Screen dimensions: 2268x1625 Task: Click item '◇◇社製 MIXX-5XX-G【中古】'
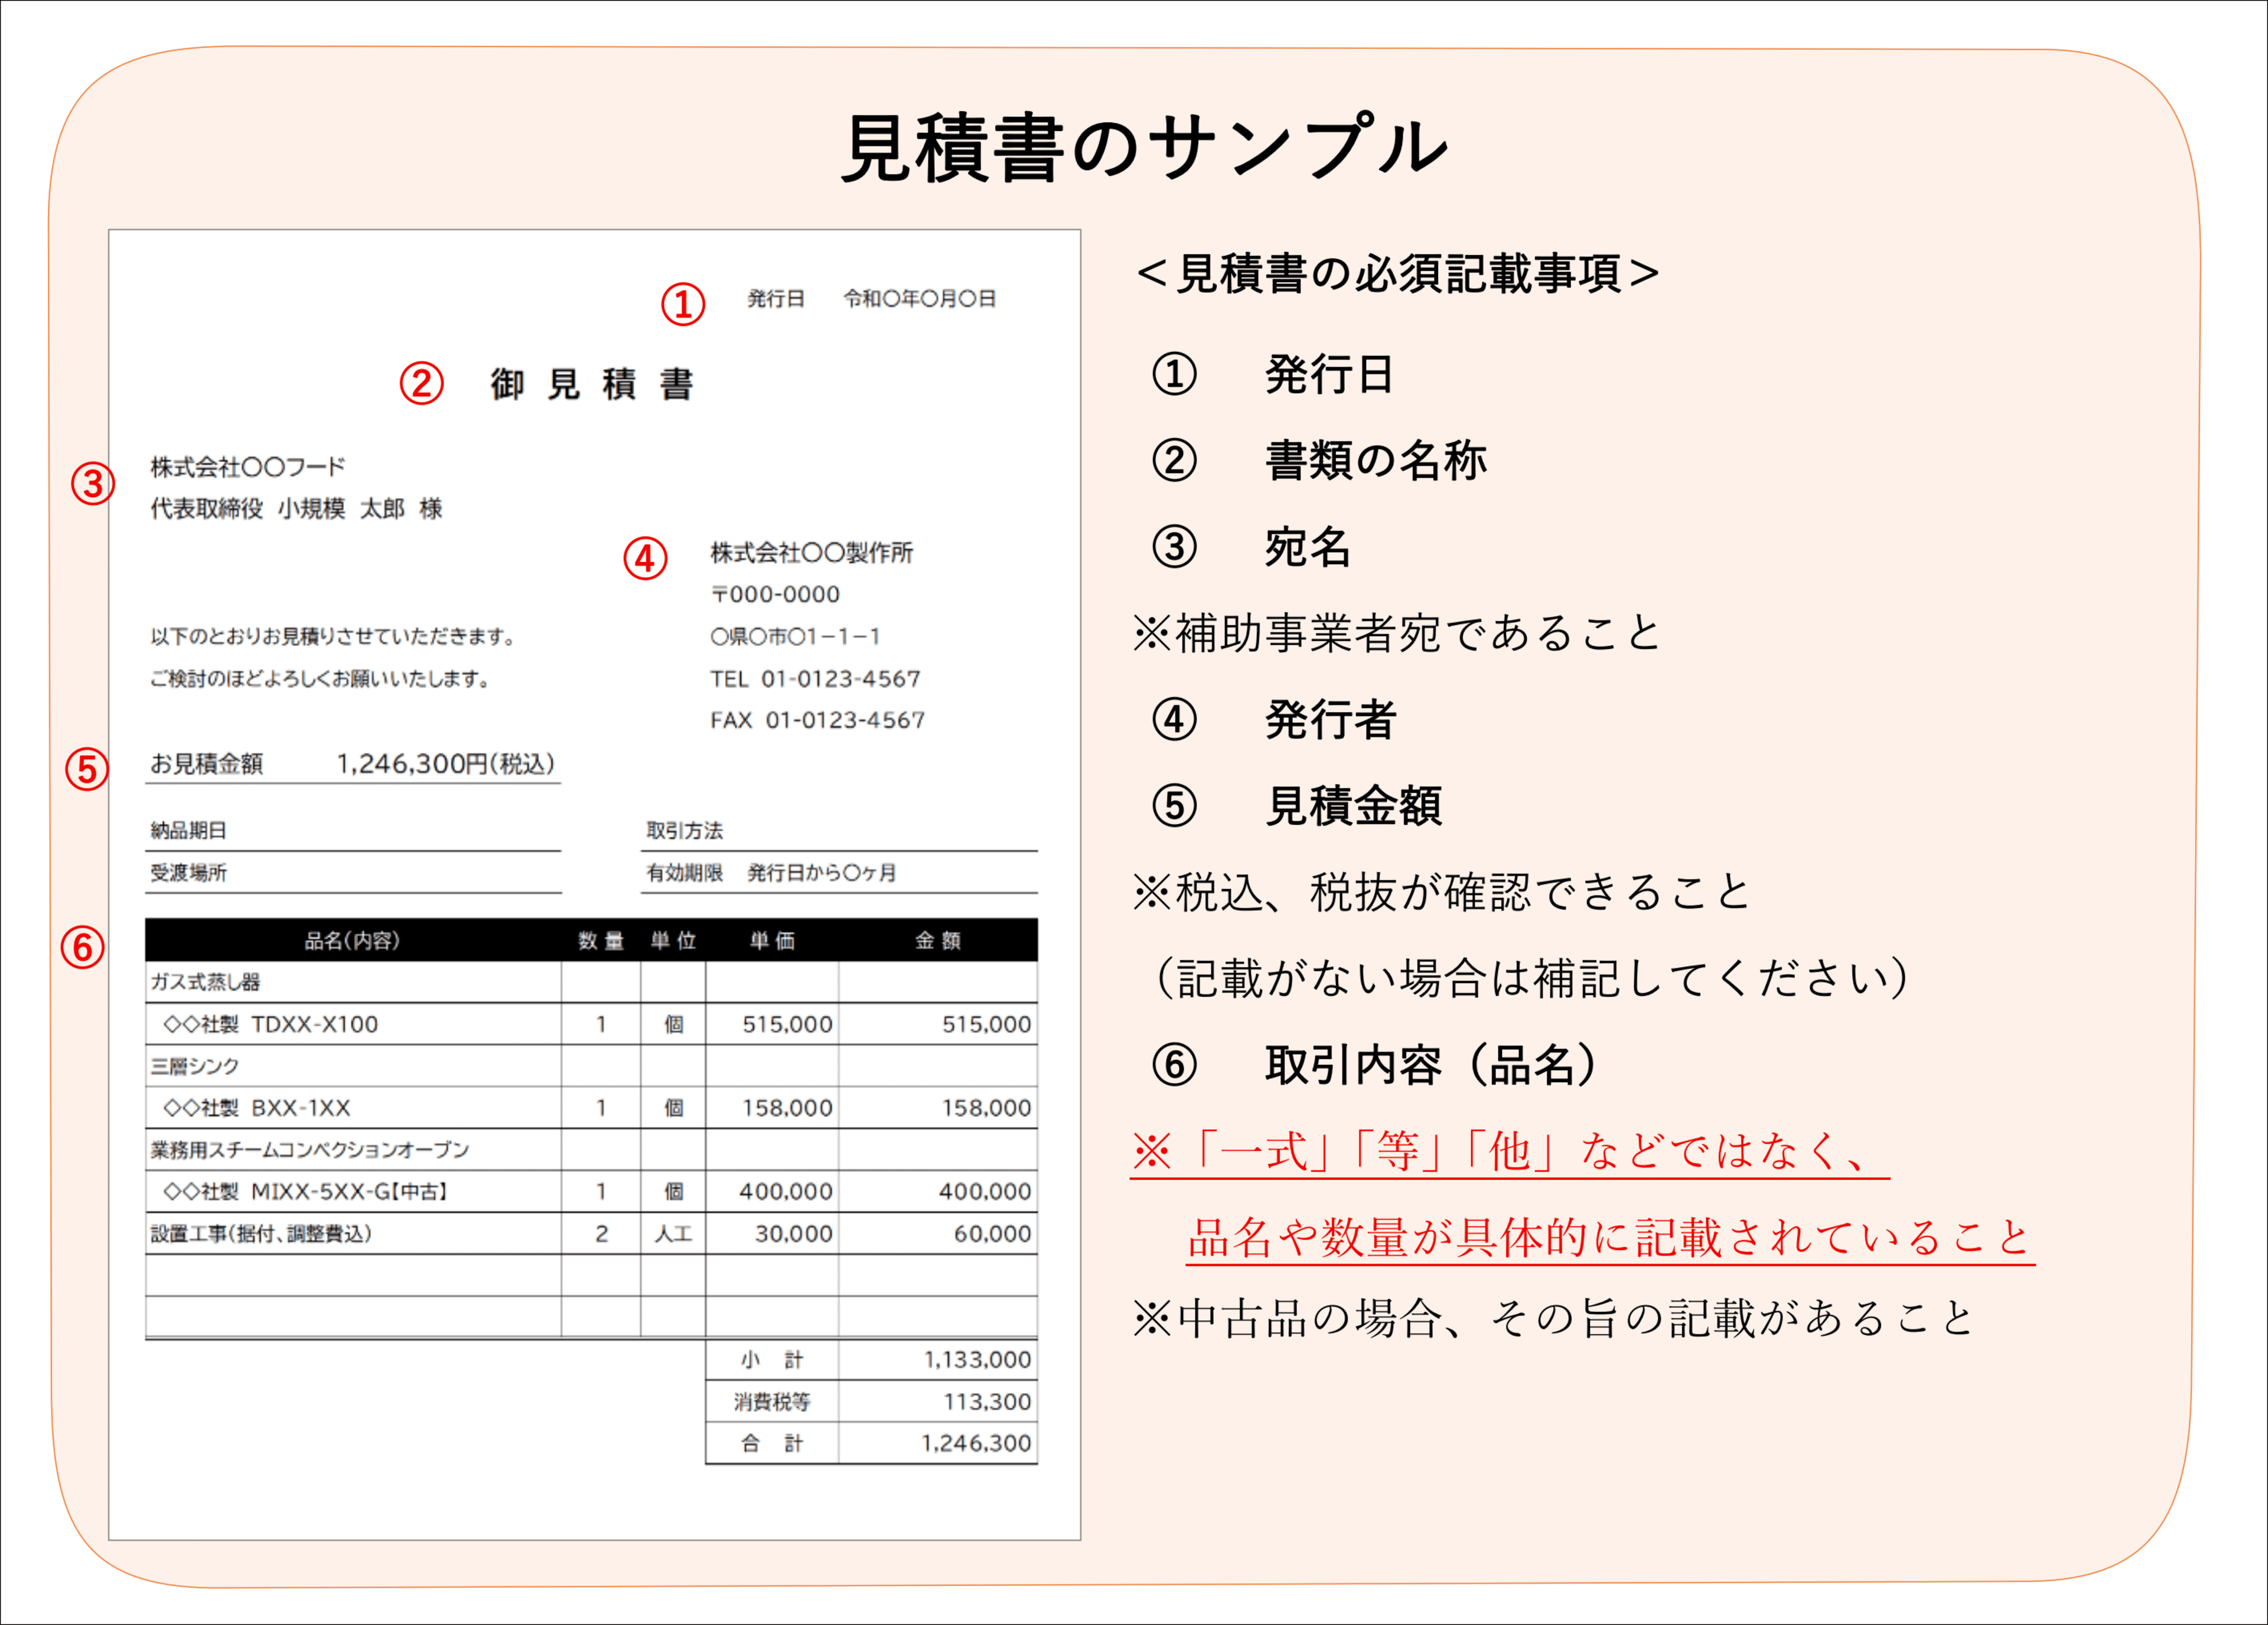[306, 1191]
